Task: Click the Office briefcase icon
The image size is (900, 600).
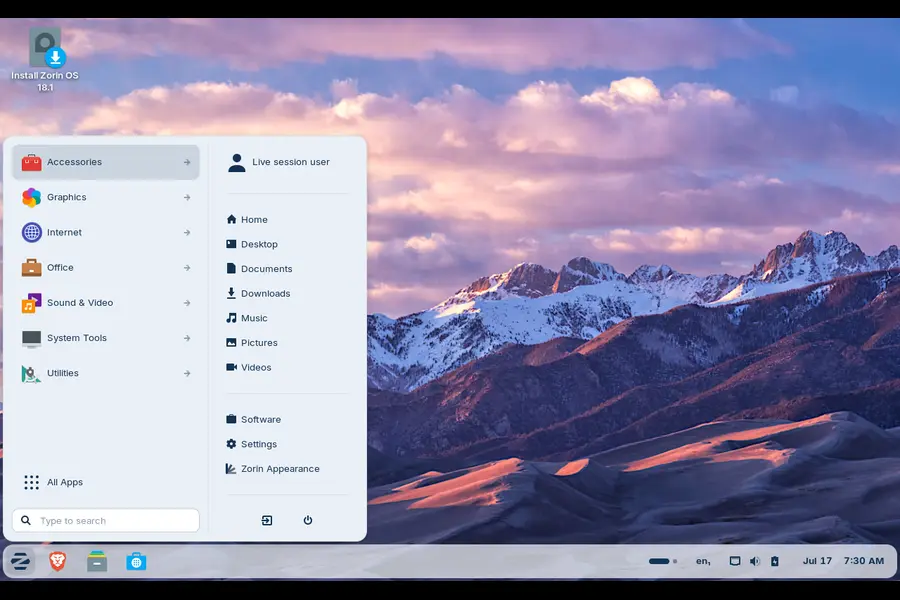Action: [x=32, y=268]
